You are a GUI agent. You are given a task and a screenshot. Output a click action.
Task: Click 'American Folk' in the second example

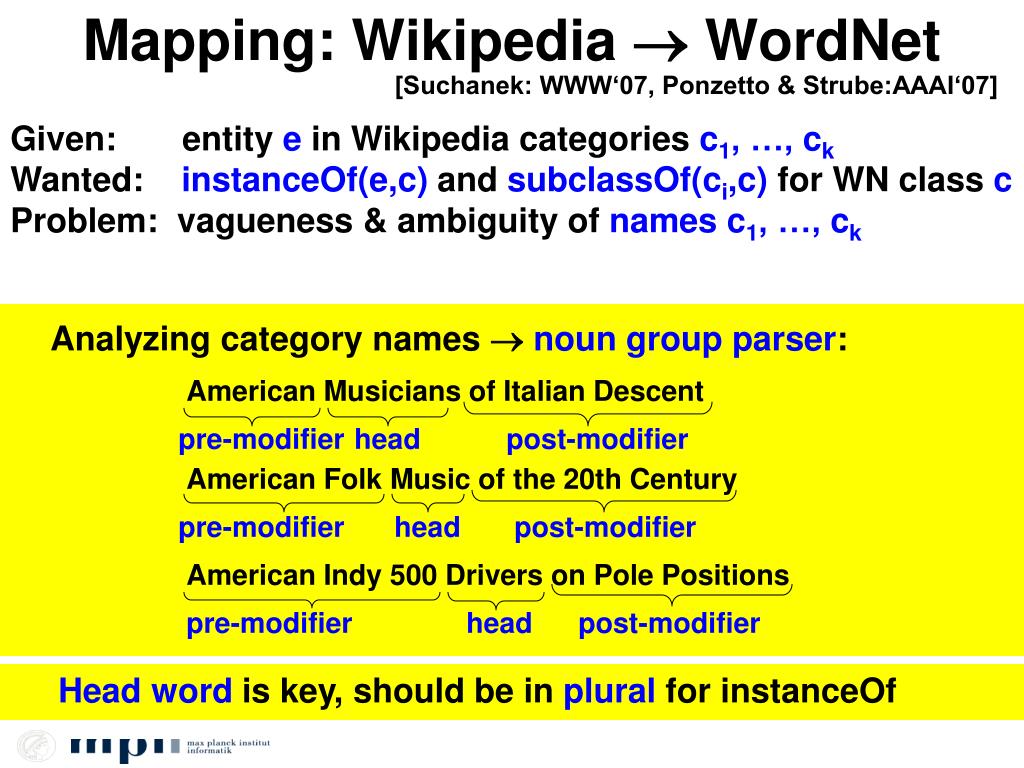click(x=284, y=479)
